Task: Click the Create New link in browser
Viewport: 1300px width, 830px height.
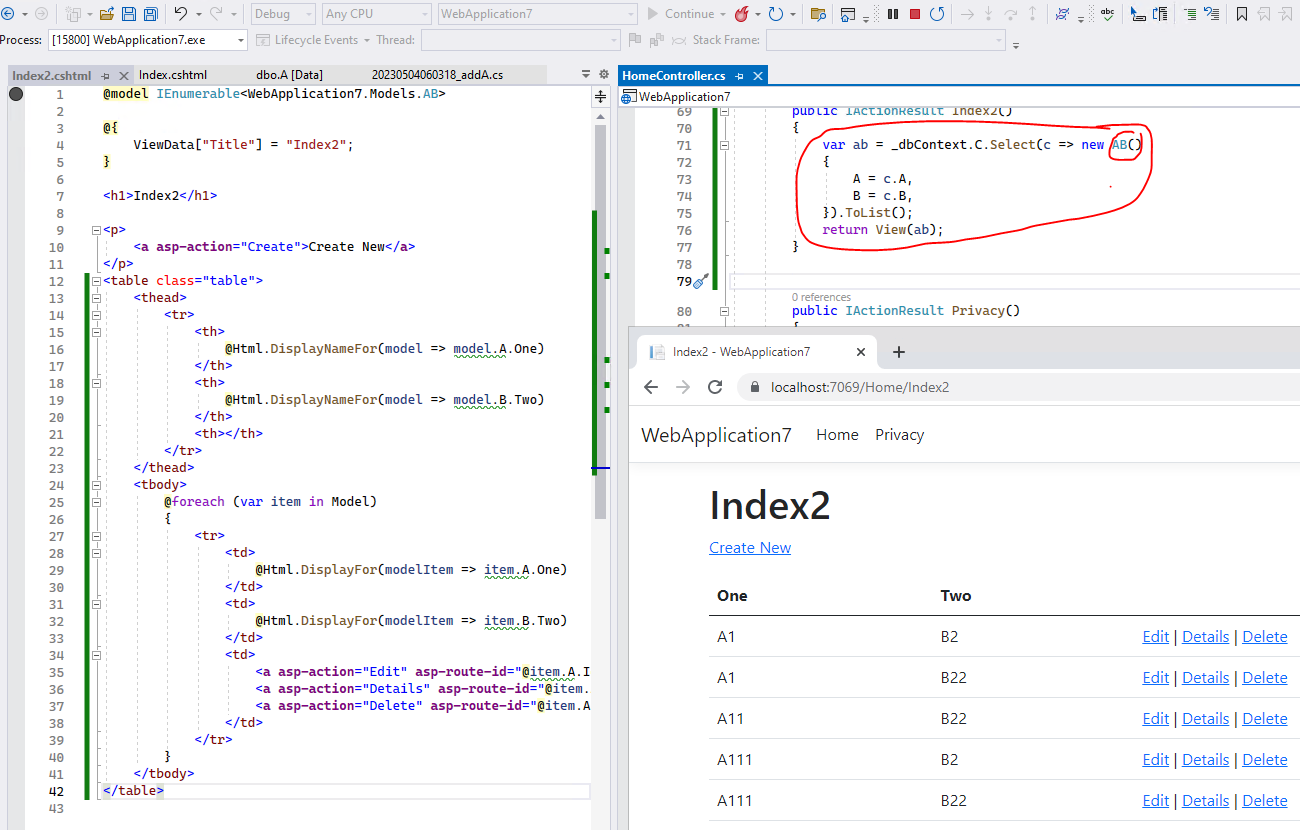Action: click(x=749, y=548)
